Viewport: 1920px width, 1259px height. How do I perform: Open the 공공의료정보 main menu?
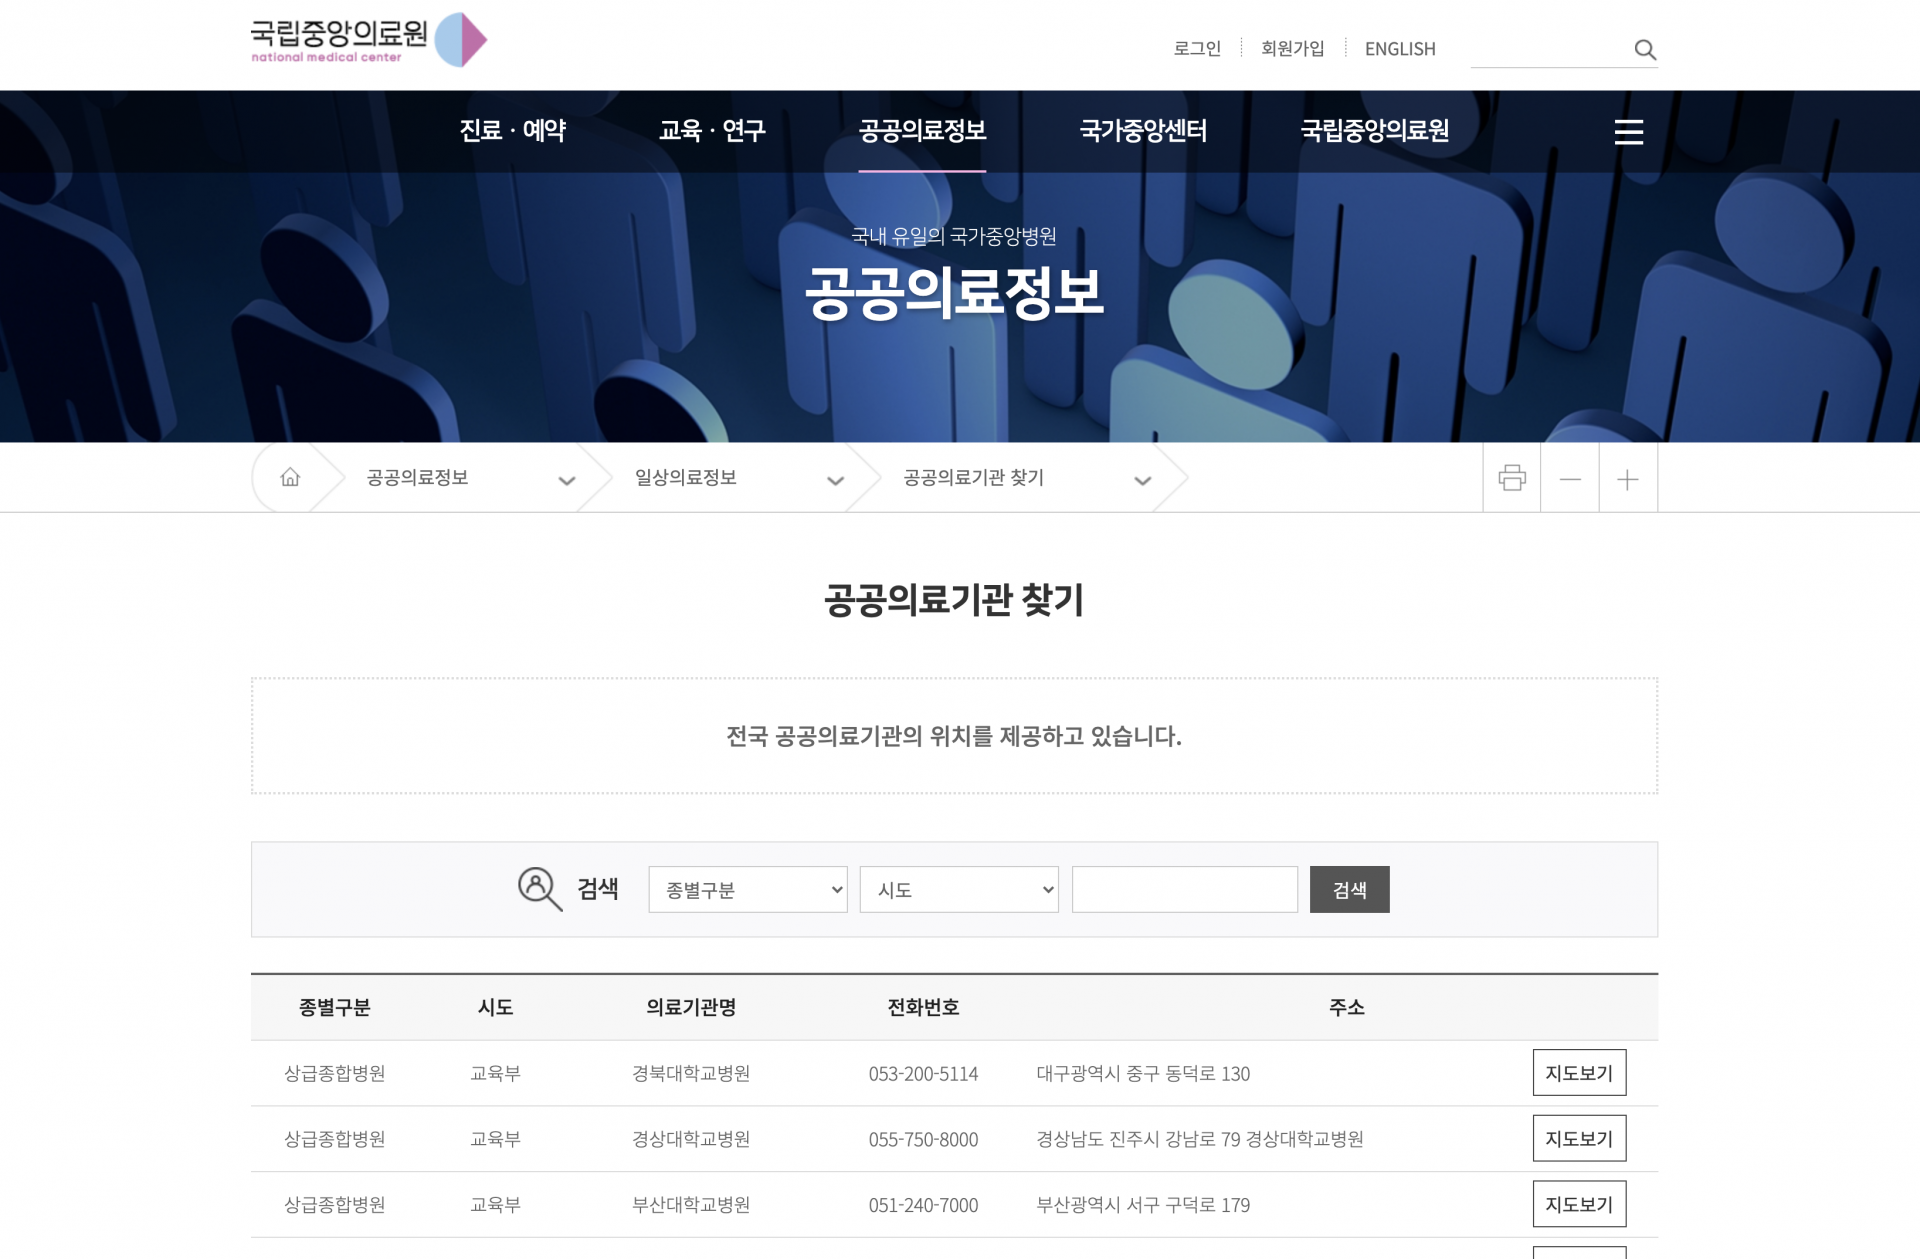[922, 130]
